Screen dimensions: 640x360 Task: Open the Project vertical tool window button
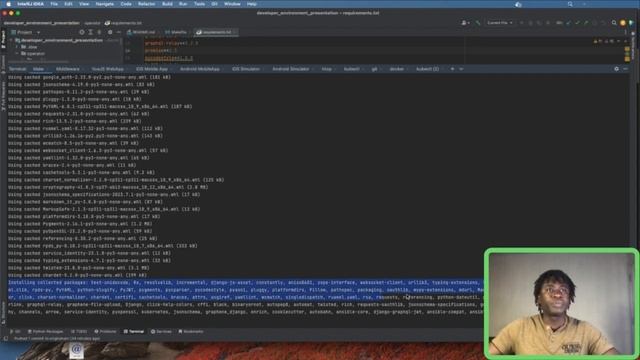[3, 40]
